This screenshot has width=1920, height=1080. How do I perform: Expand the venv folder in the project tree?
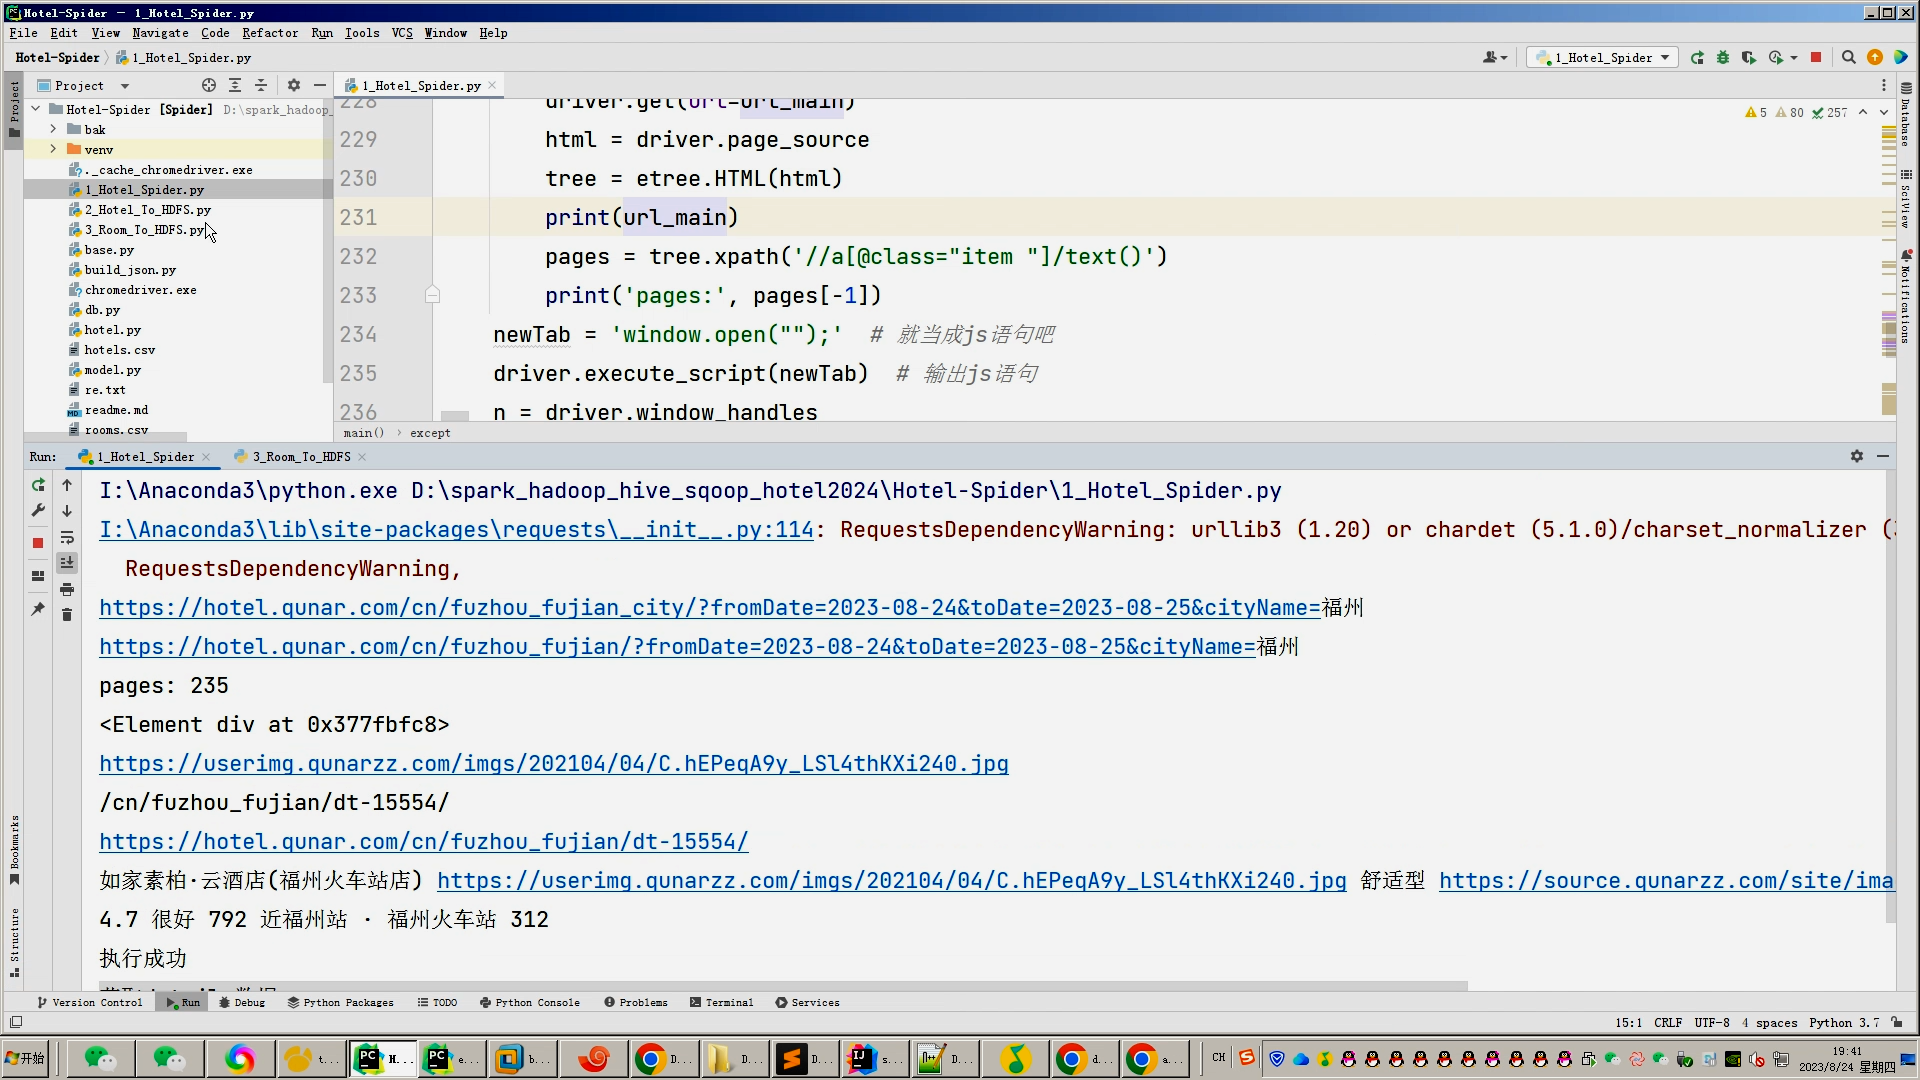53,149
